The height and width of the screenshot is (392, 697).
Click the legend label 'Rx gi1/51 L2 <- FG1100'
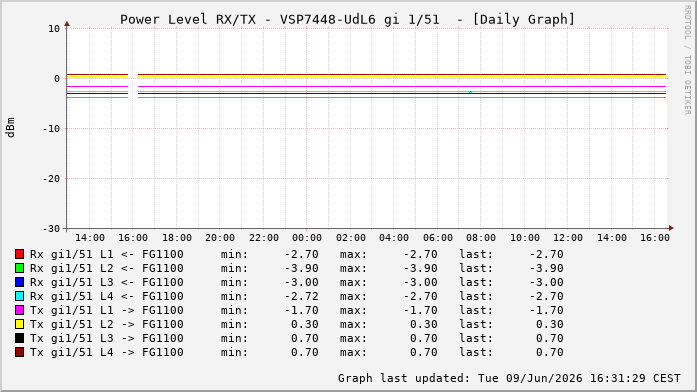pos(107,268)
